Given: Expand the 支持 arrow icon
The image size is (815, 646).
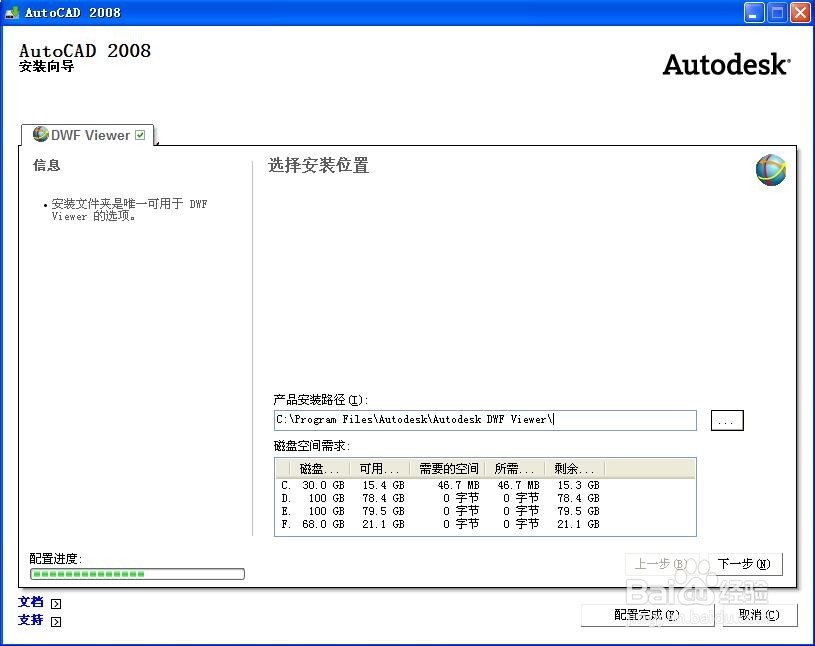Looking at the screenshot, I should [x=56, y=622].
